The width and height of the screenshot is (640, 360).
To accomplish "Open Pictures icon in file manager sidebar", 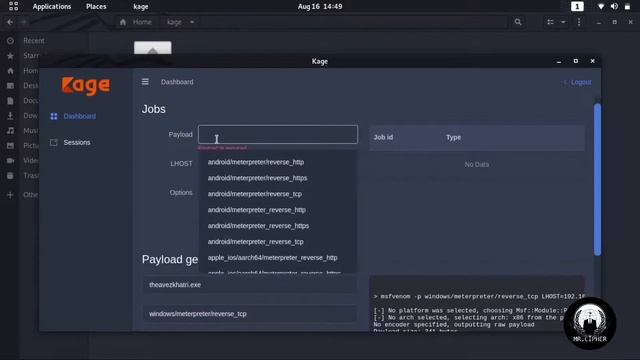I will (x=10, y=146).
